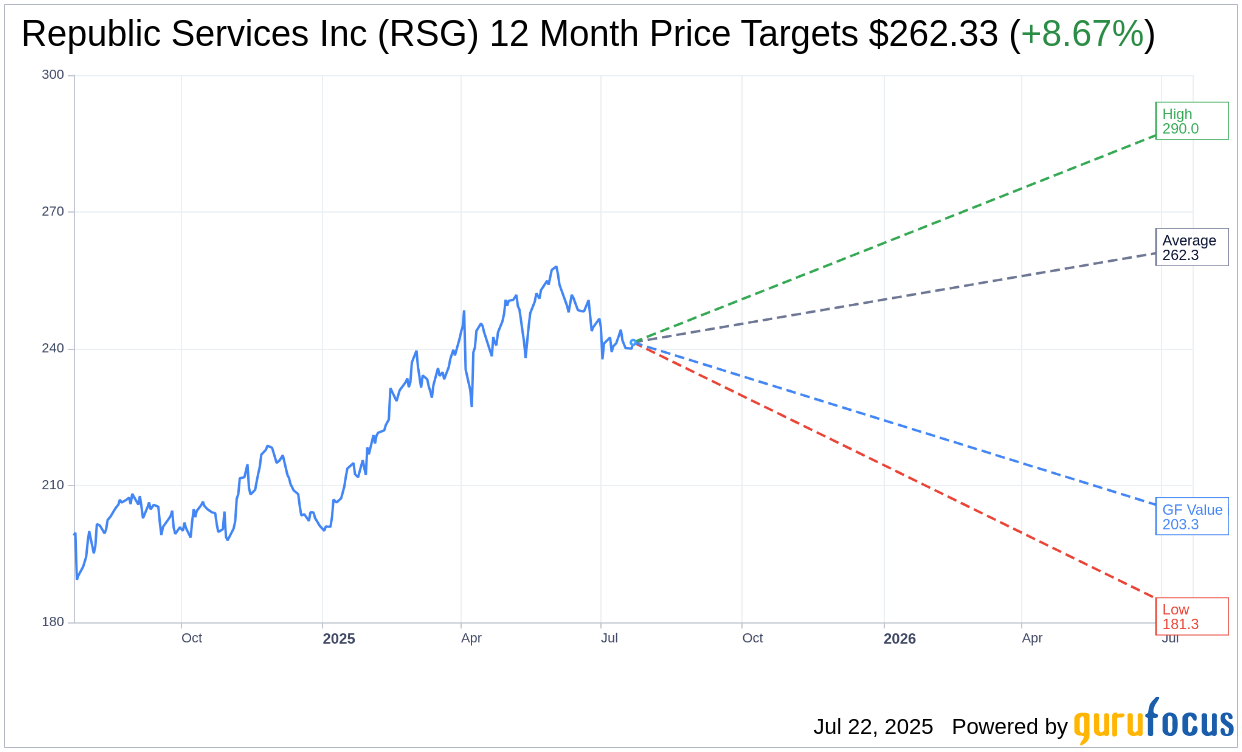Click the Apr label before Jul 2025
Image resolution: width=1242 pixels, height=752 pixels.
pyautogui.click(x=471, y=638)
